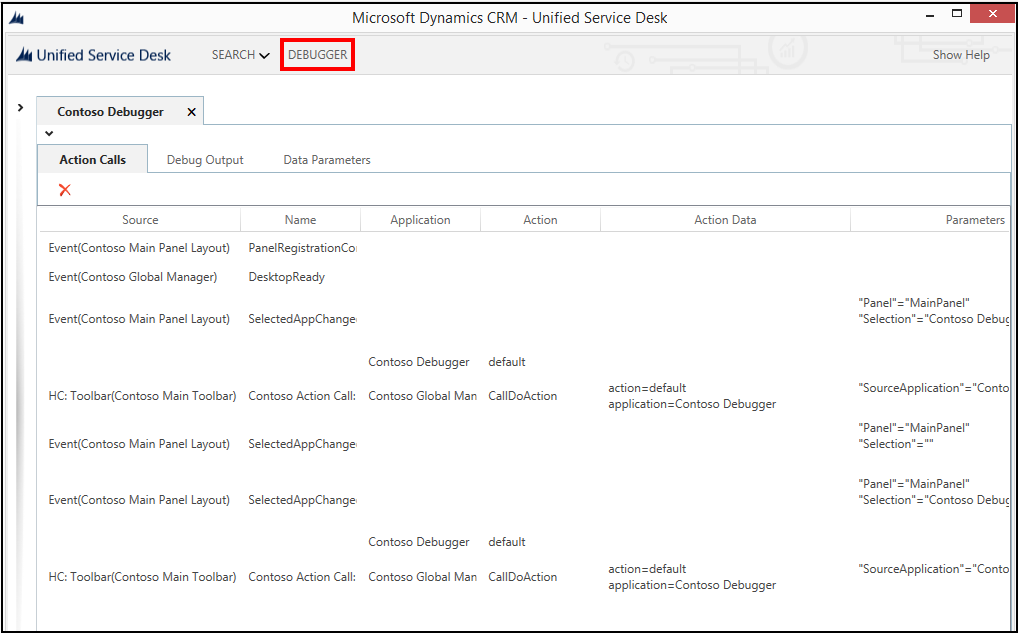Click the DEBUGGER toolbar item
The width and height of the screenshot is (1018, 633).
pos(317,55)
